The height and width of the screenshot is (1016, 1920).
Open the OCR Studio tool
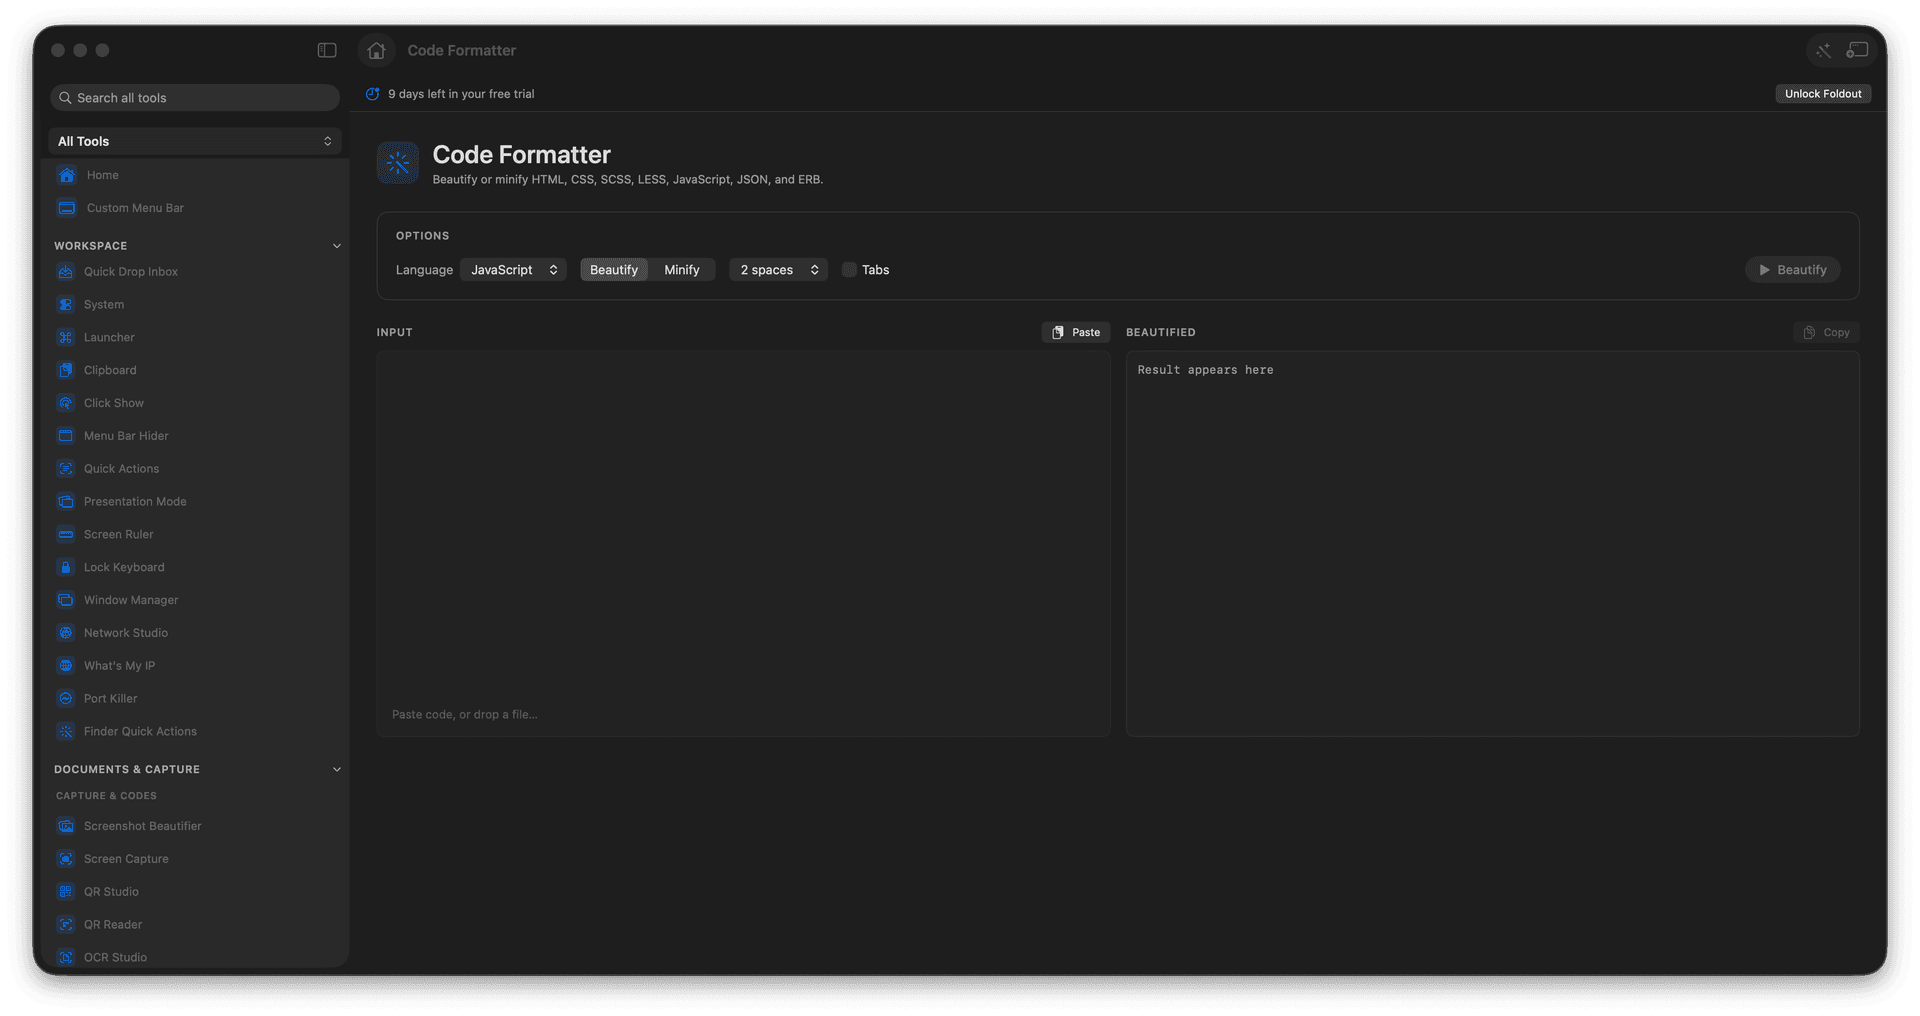coord(195,957)
